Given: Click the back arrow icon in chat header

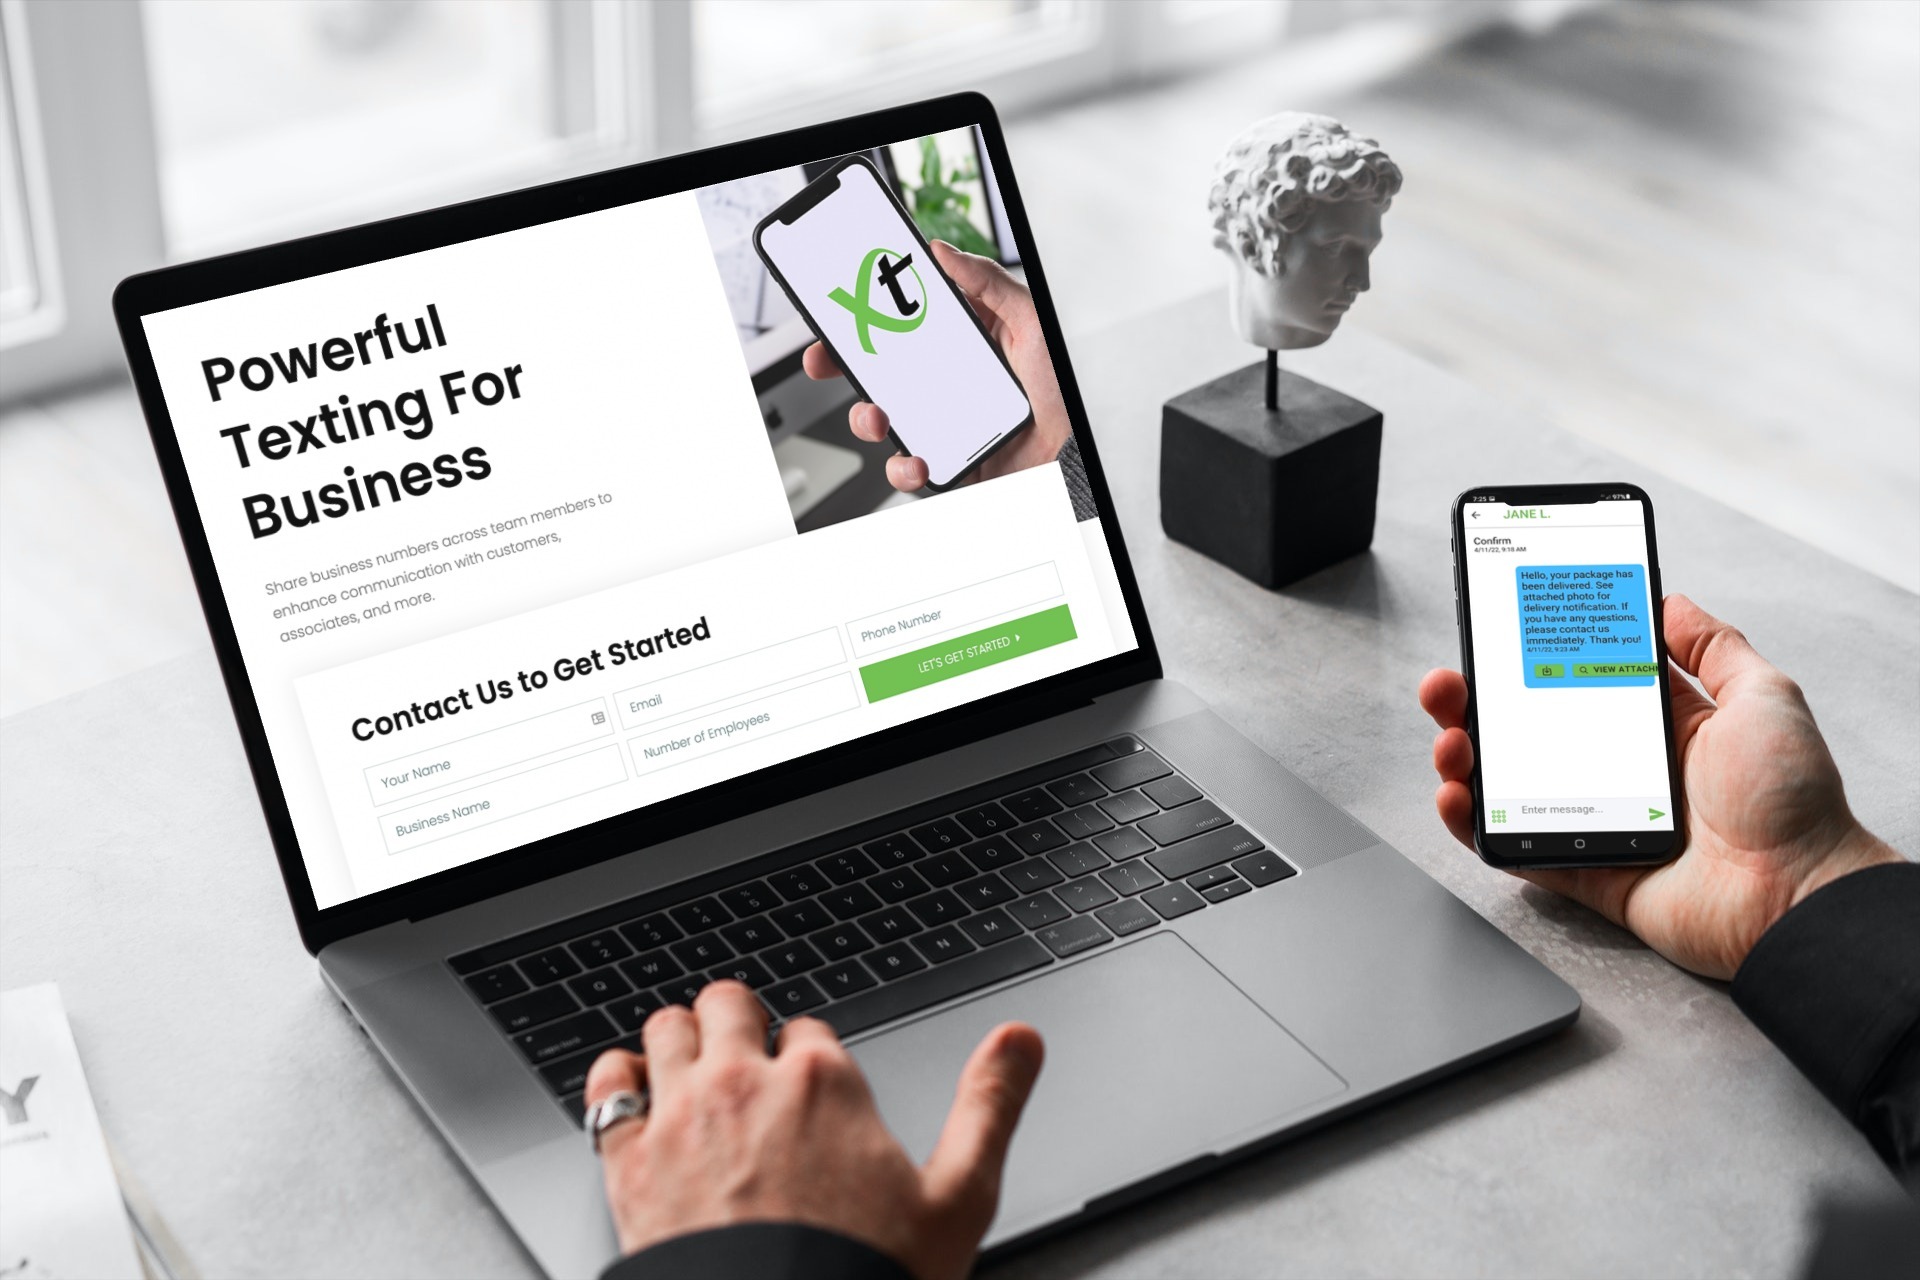Looking at the screenshot, I should pyautogui.click(x=1483, y=517).
